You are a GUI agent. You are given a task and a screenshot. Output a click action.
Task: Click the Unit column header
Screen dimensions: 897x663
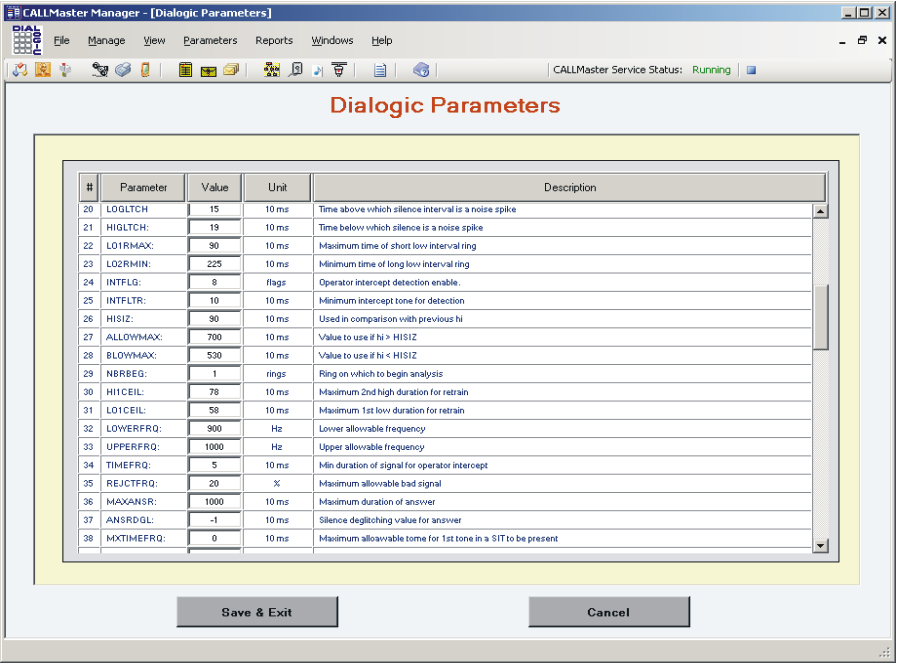pos(277,187)
